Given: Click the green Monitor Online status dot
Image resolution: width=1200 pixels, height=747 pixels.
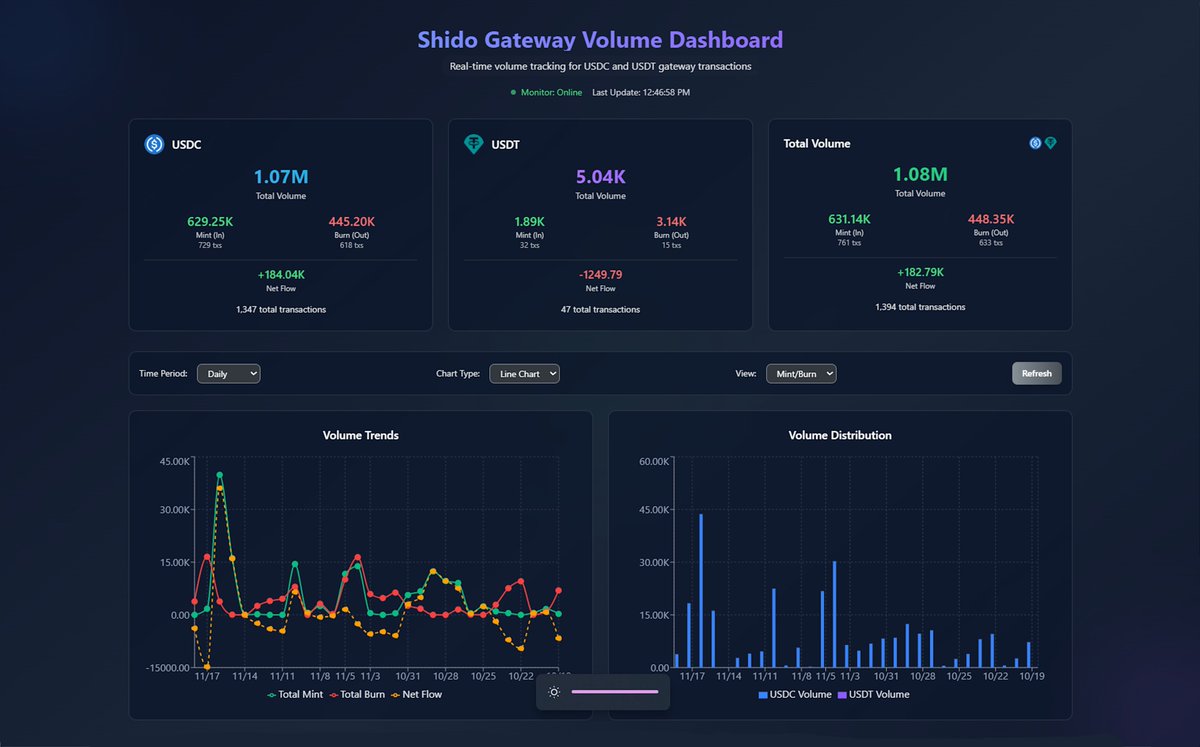Looking at the screenshot, I should tap(513, 91).
